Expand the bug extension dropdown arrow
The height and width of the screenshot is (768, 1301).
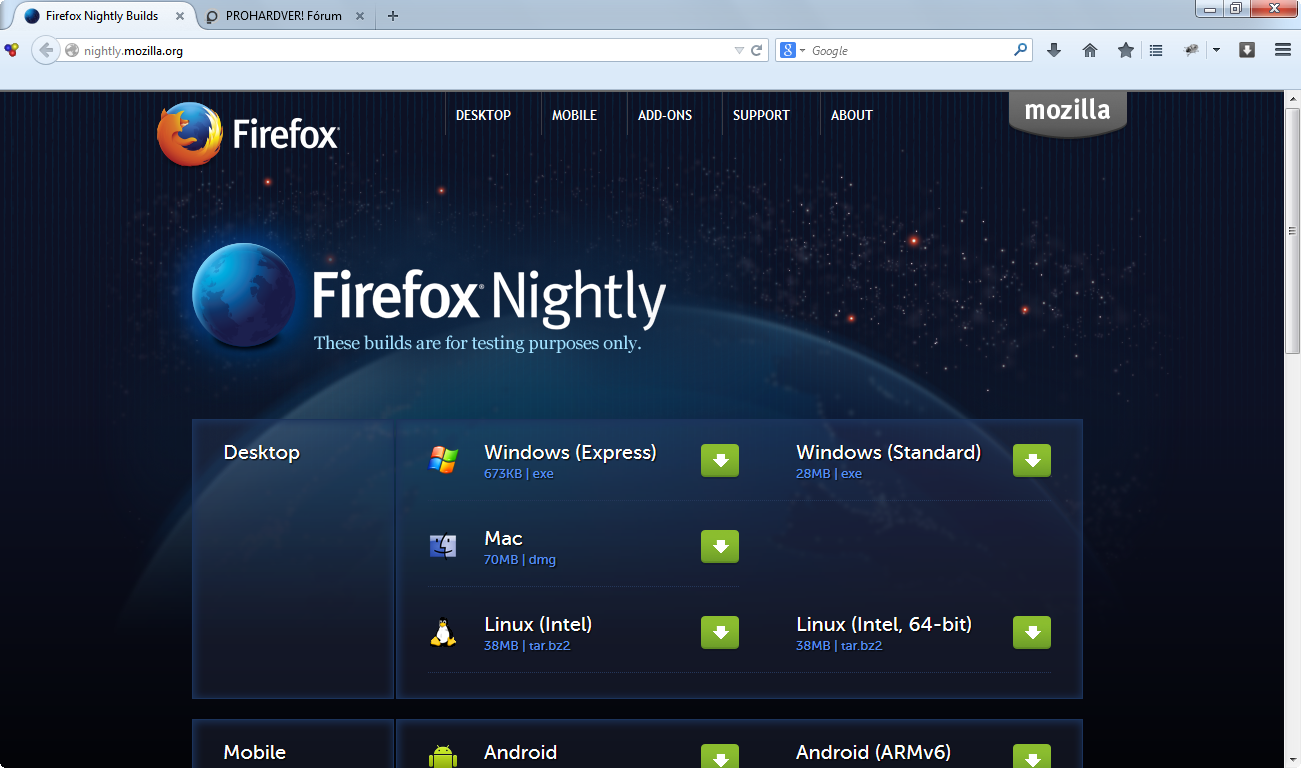[x=1216, y=50]
